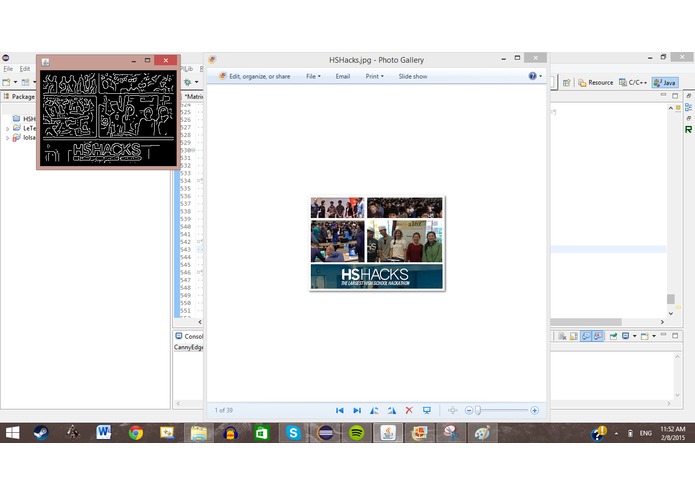This screenshot has width=695, height=494.
Task: Select the HSH project in Package Explorer
Action: point(24,119)
